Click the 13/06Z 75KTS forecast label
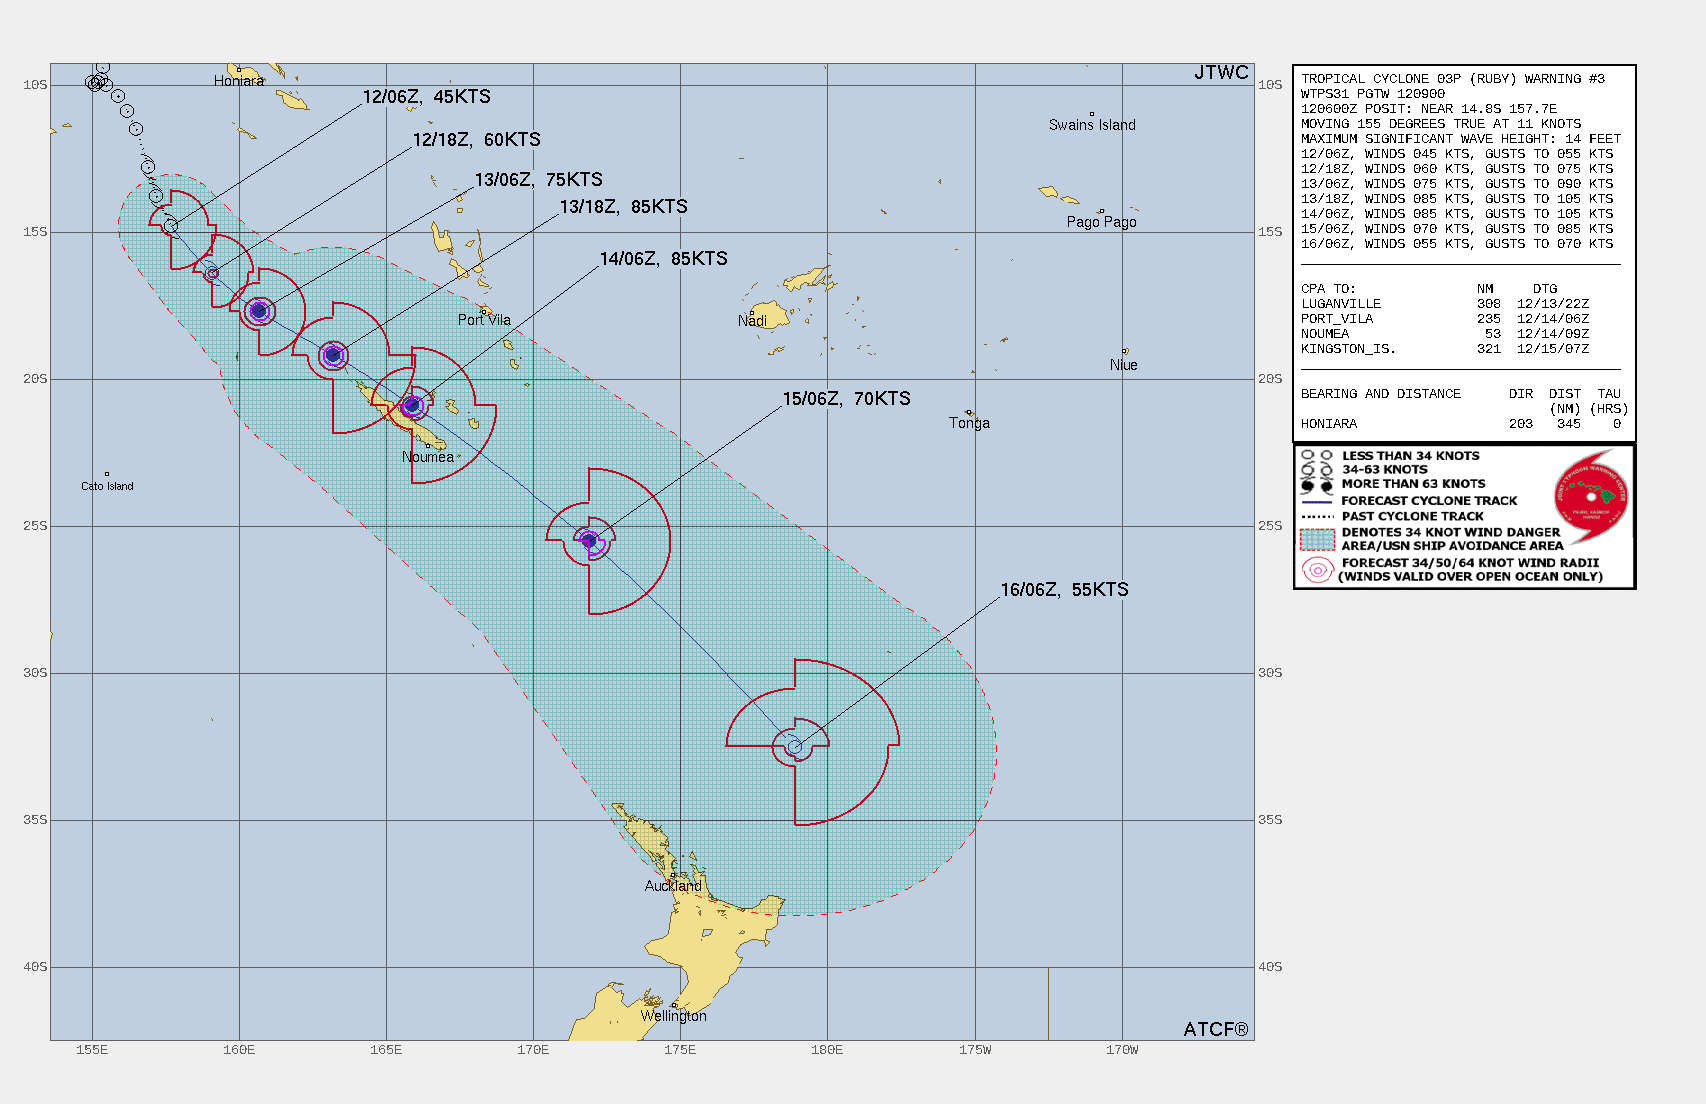 (538, 180)
